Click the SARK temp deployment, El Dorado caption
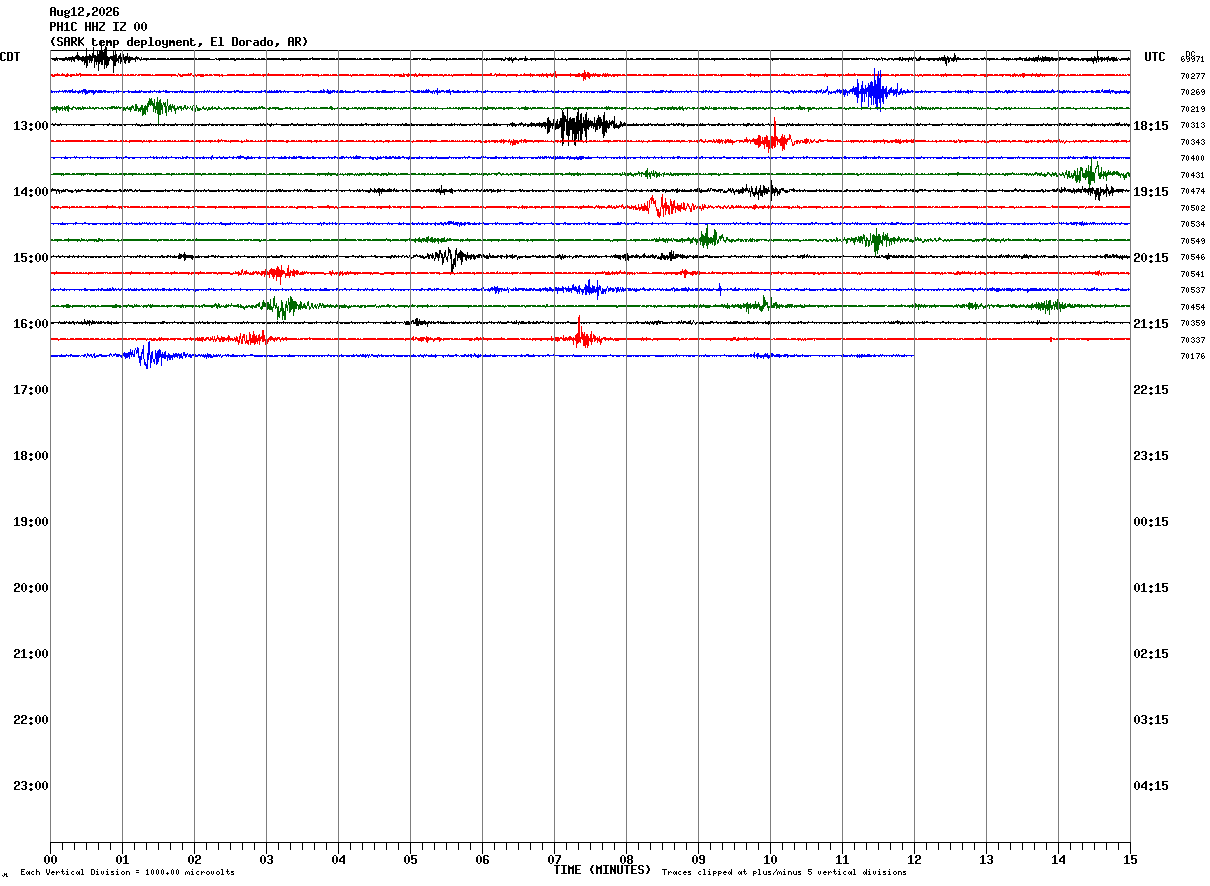Image resolution: width=1210 pixels, height=886 pixels. [179, 42]
